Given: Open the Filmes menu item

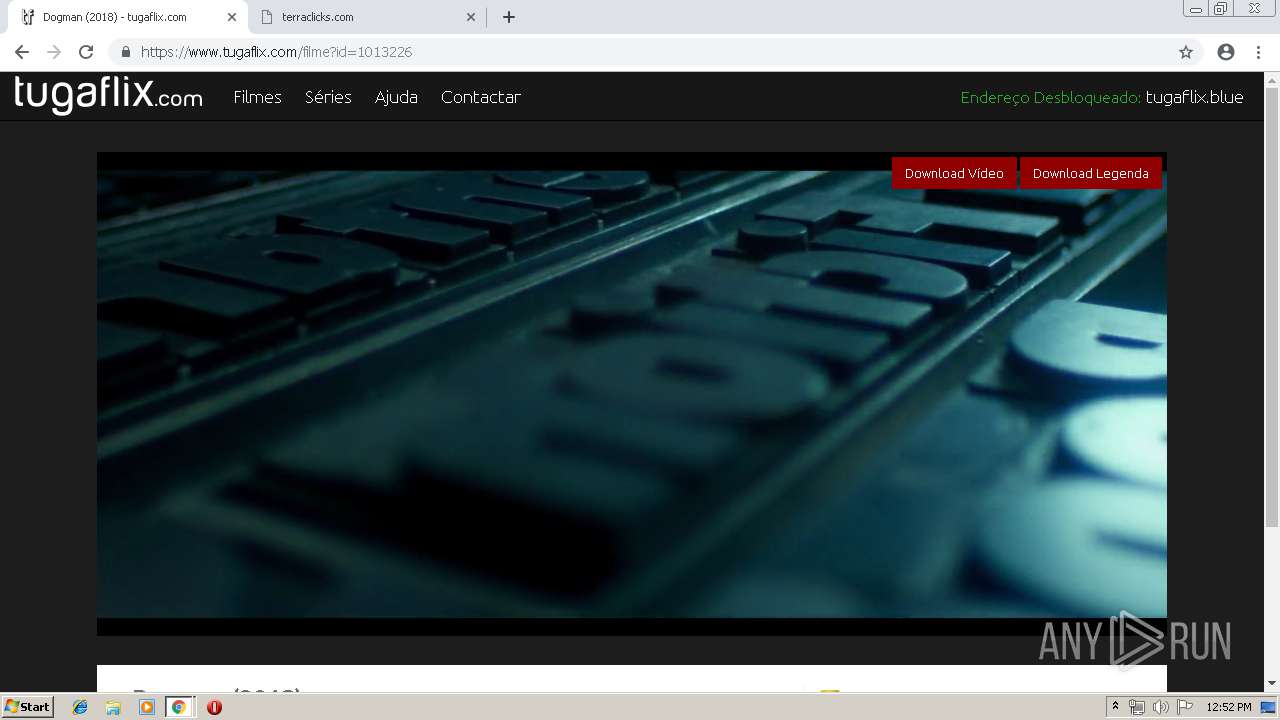Looking at the screenshot, I should coord(257,97).
